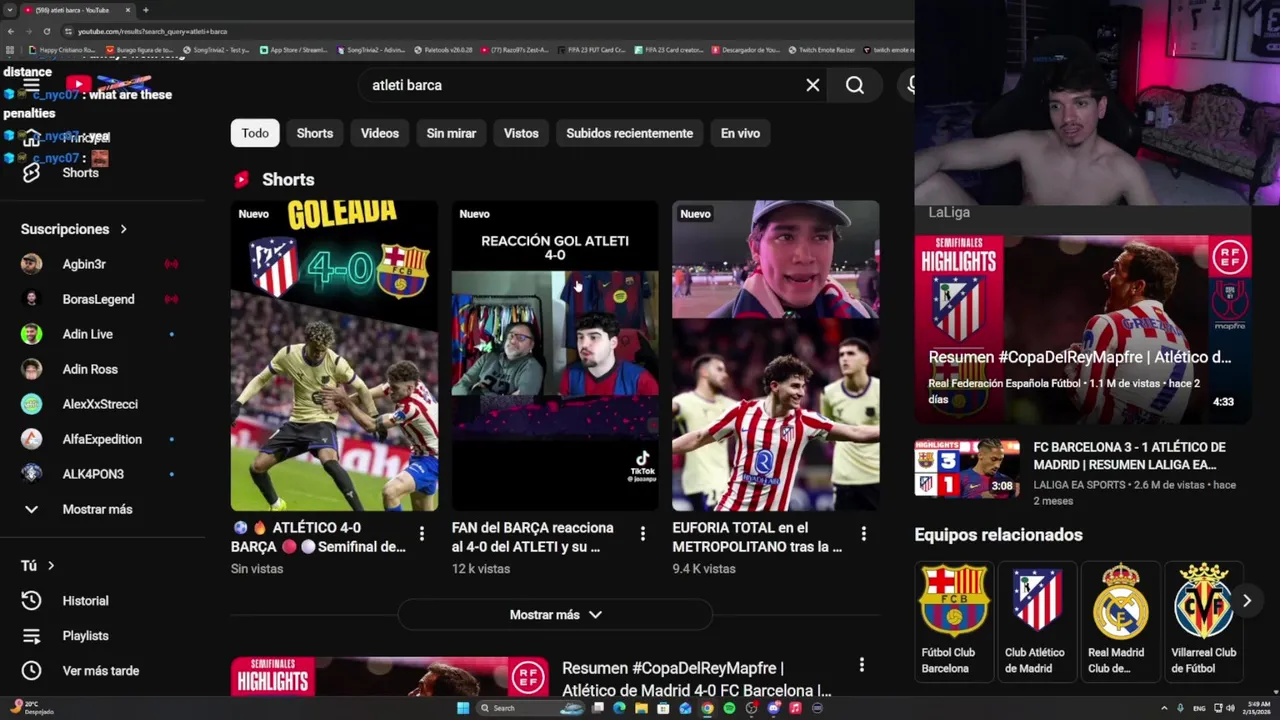Reload the page in the browser
The height and width of the screenshot is (720, 1280).
(x=46, y=31)
